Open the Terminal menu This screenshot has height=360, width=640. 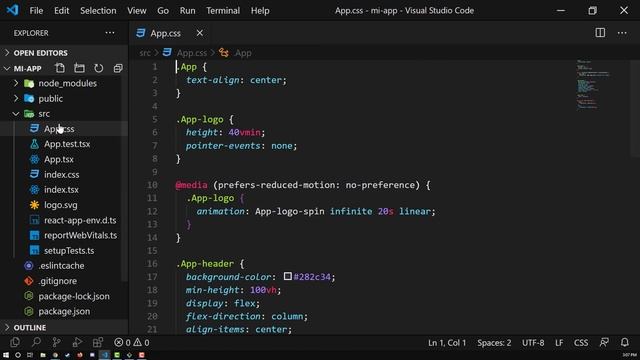[223, 11]
